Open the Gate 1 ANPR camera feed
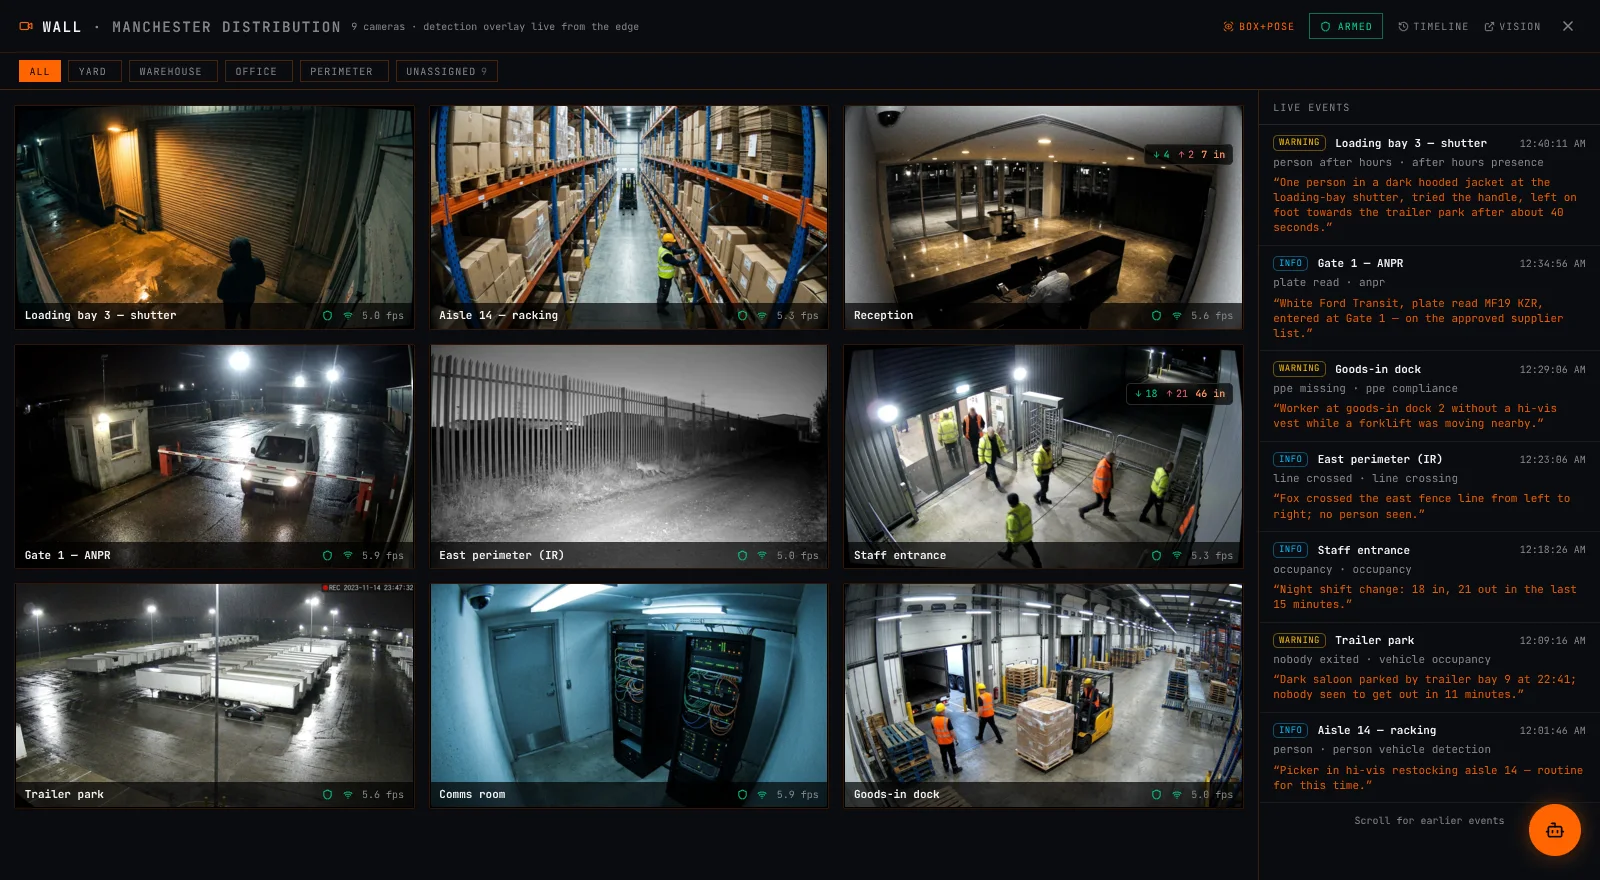This screenshot has width=1600, height=880. [x=214, y=457]
